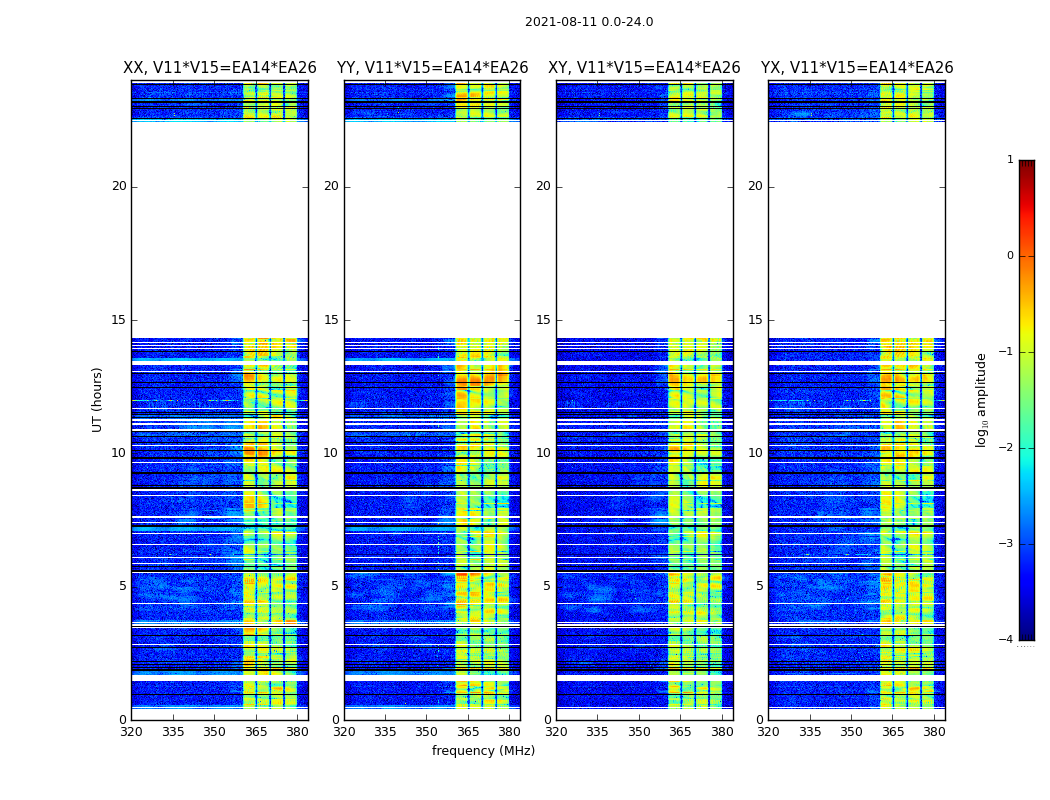
Task: Click the 2021-08-11 0.0-24.0 figure title
Action: [x=589, y=22]
